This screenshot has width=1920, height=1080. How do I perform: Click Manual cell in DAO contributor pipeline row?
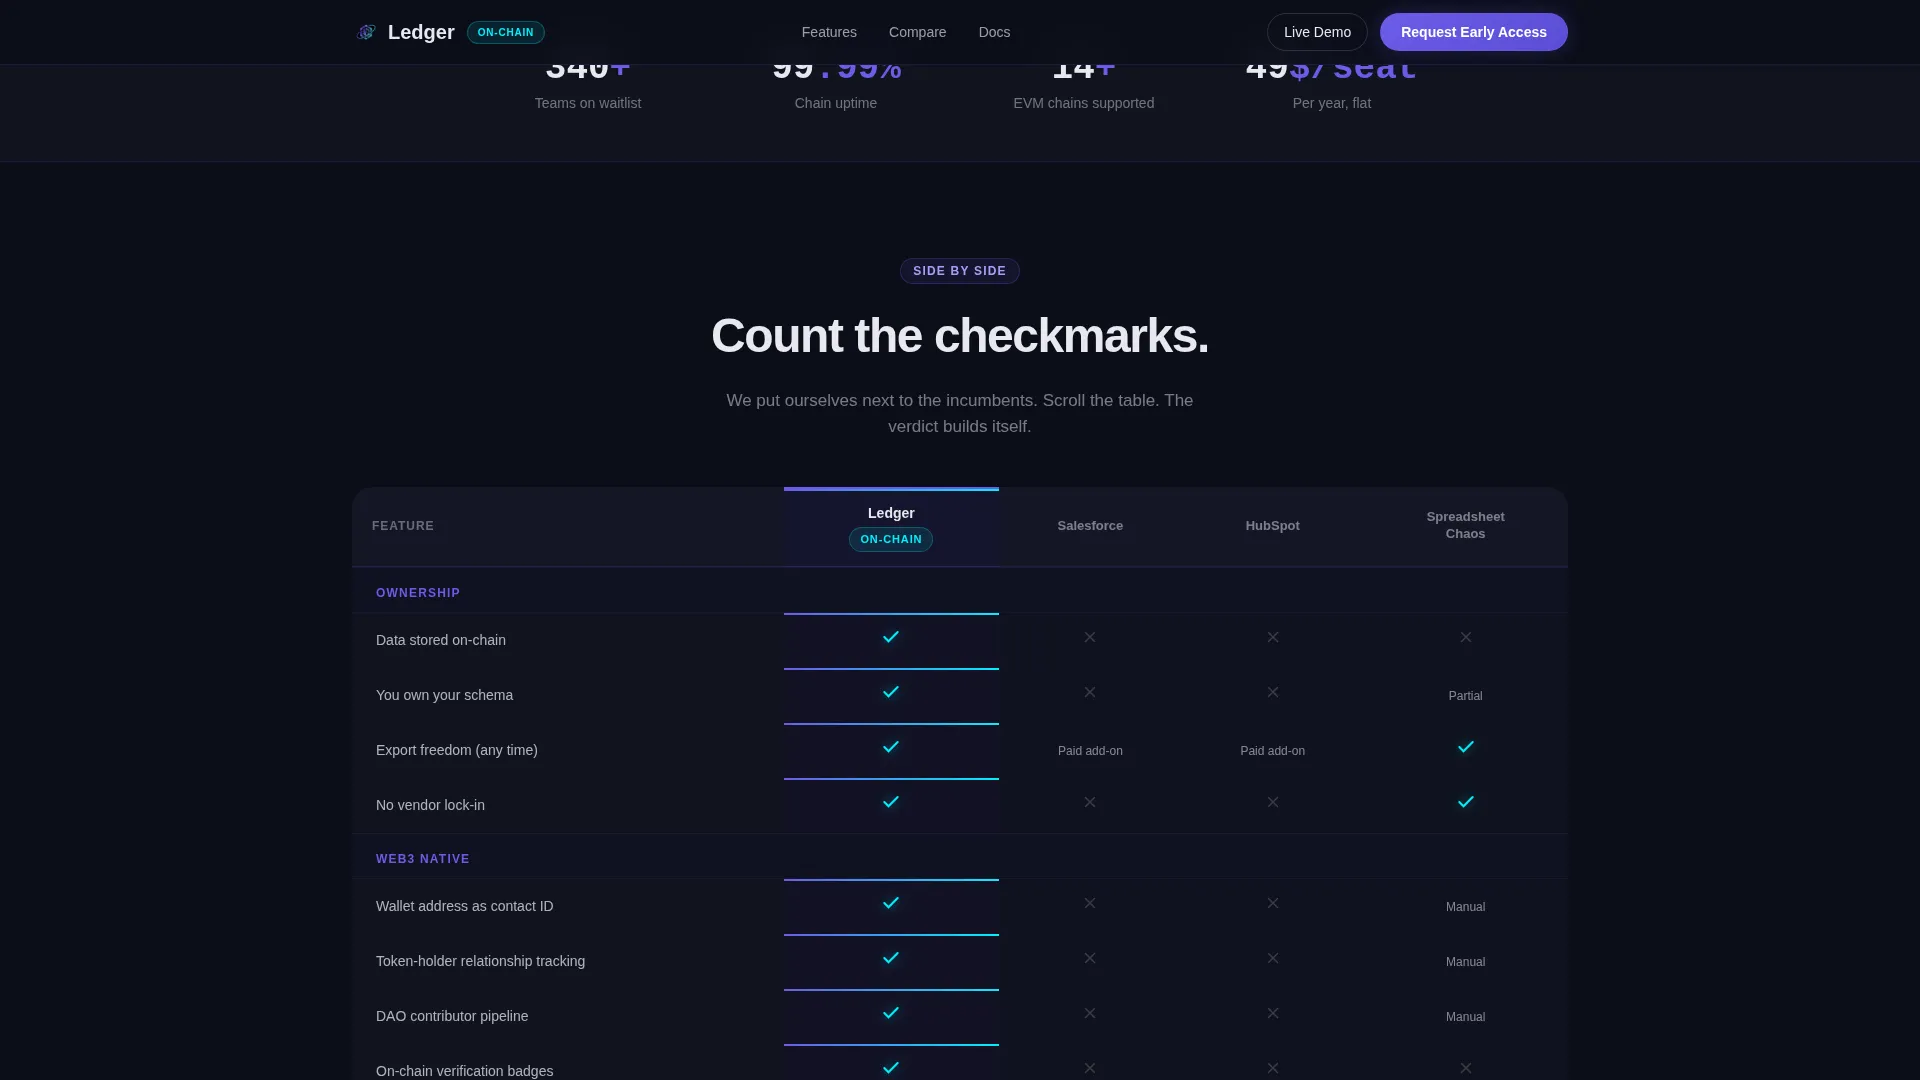point(1465,1017)
